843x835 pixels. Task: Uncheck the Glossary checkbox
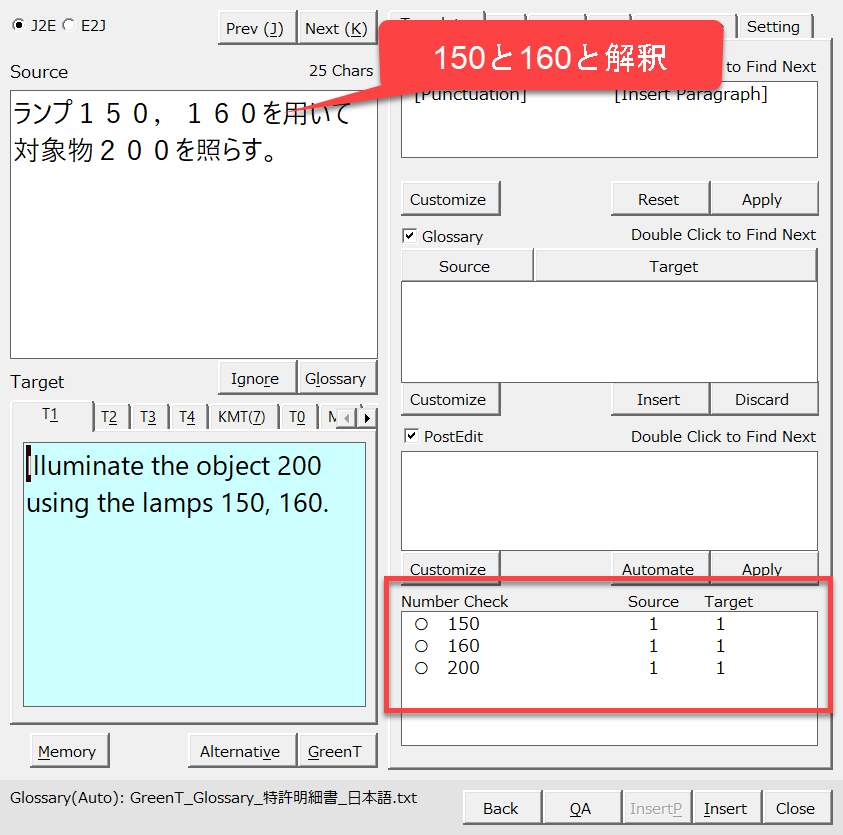(x=409, y=236)
